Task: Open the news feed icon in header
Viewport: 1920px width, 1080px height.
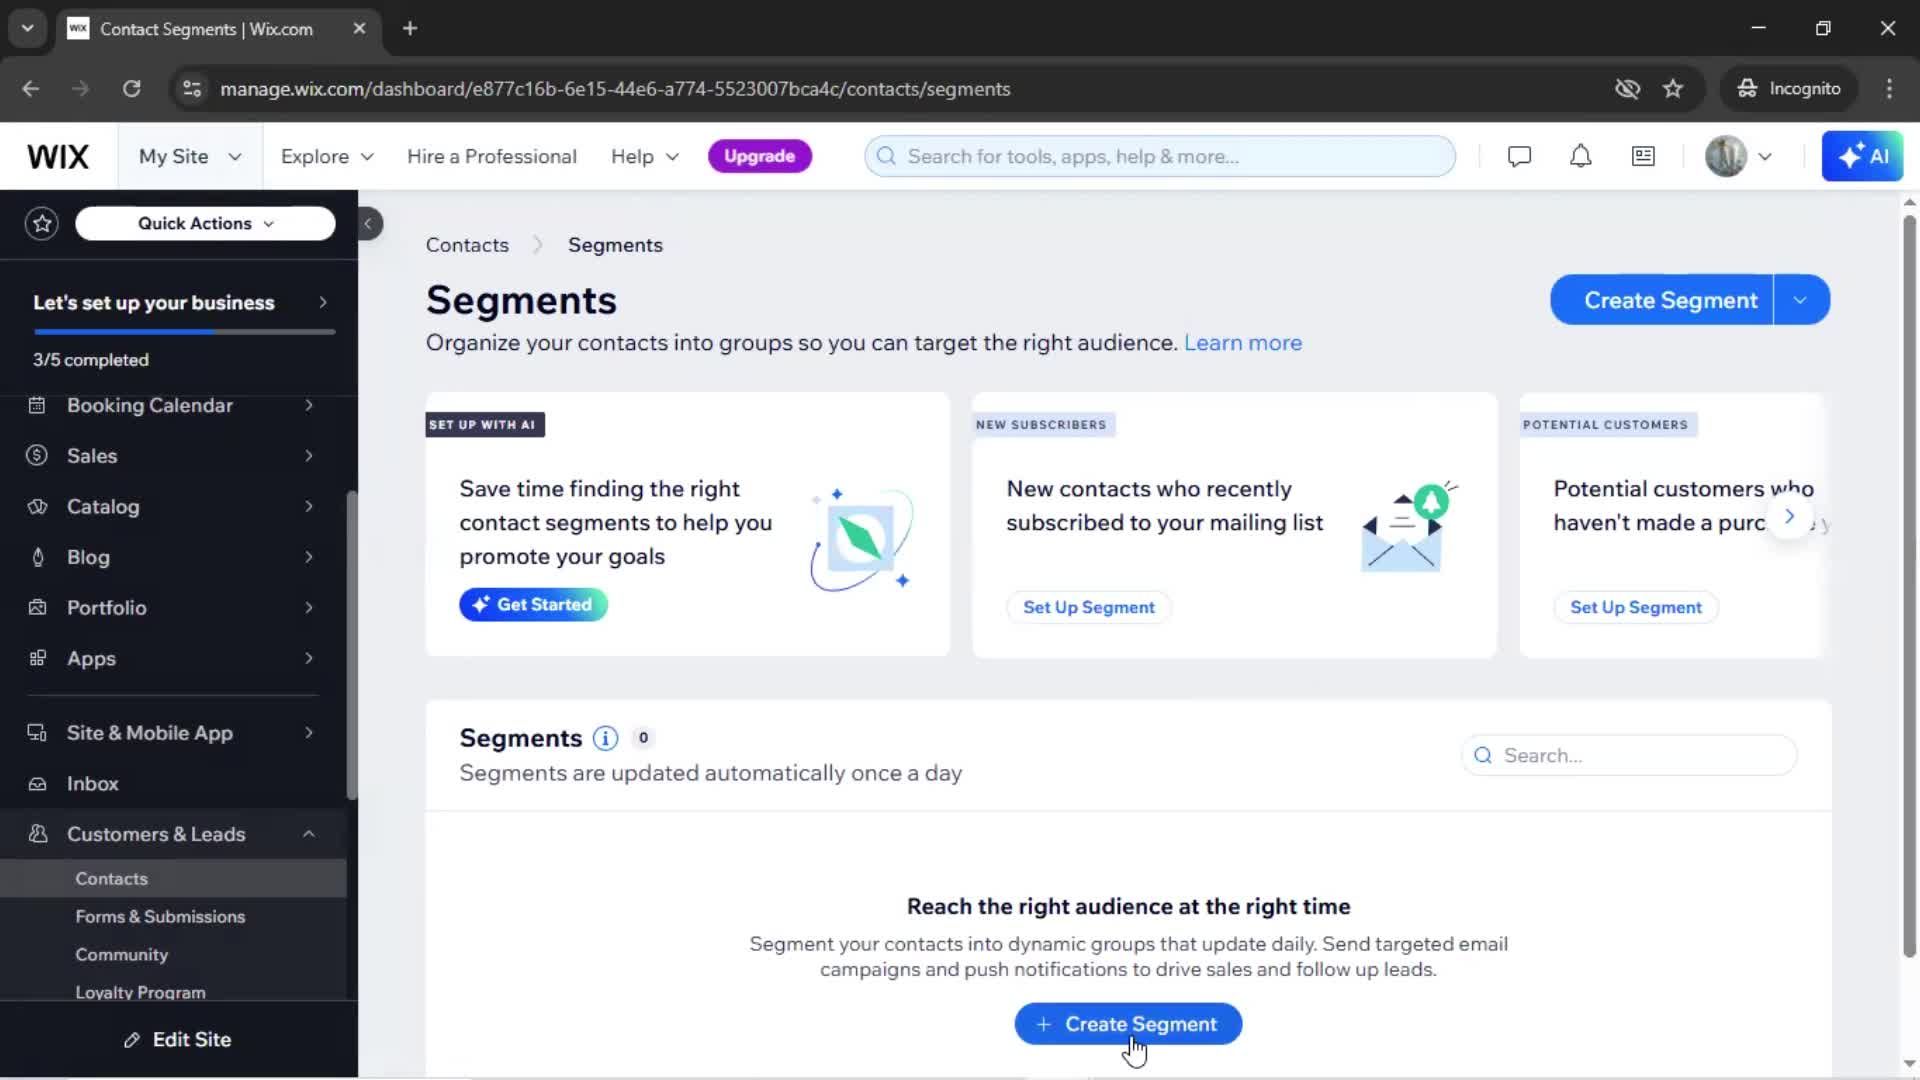Action: pos(1643,157)
